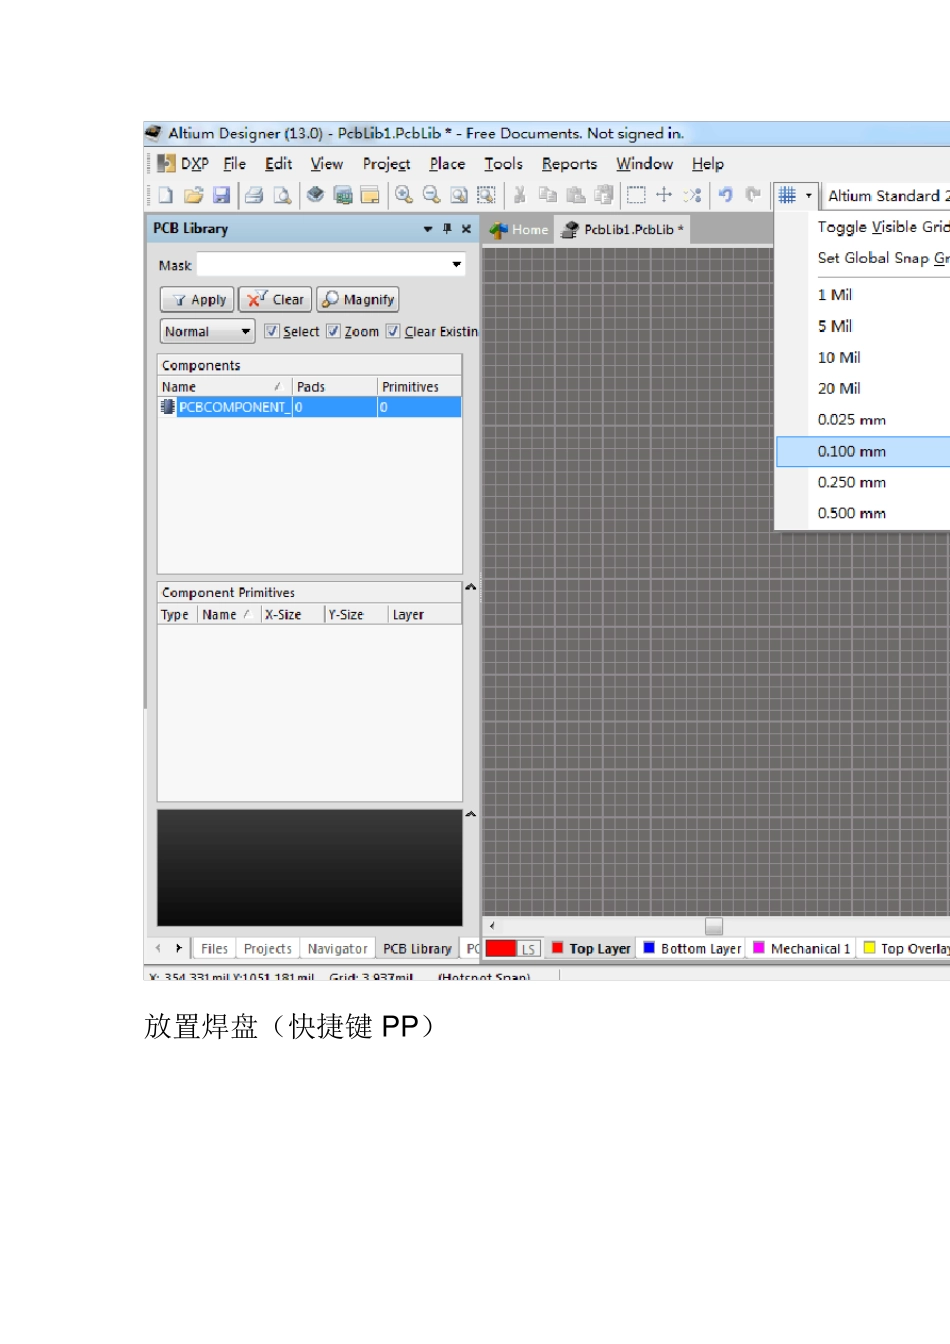Image resolution: width=950 pixels, height=1344 pixels.
Task: Close the PCB Library panel
Action: tap(466, 229)
